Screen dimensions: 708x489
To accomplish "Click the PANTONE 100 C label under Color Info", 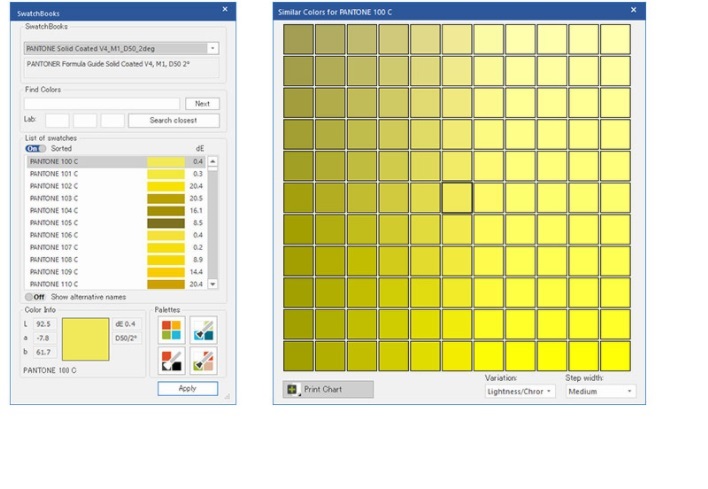I will pos(50,370).
